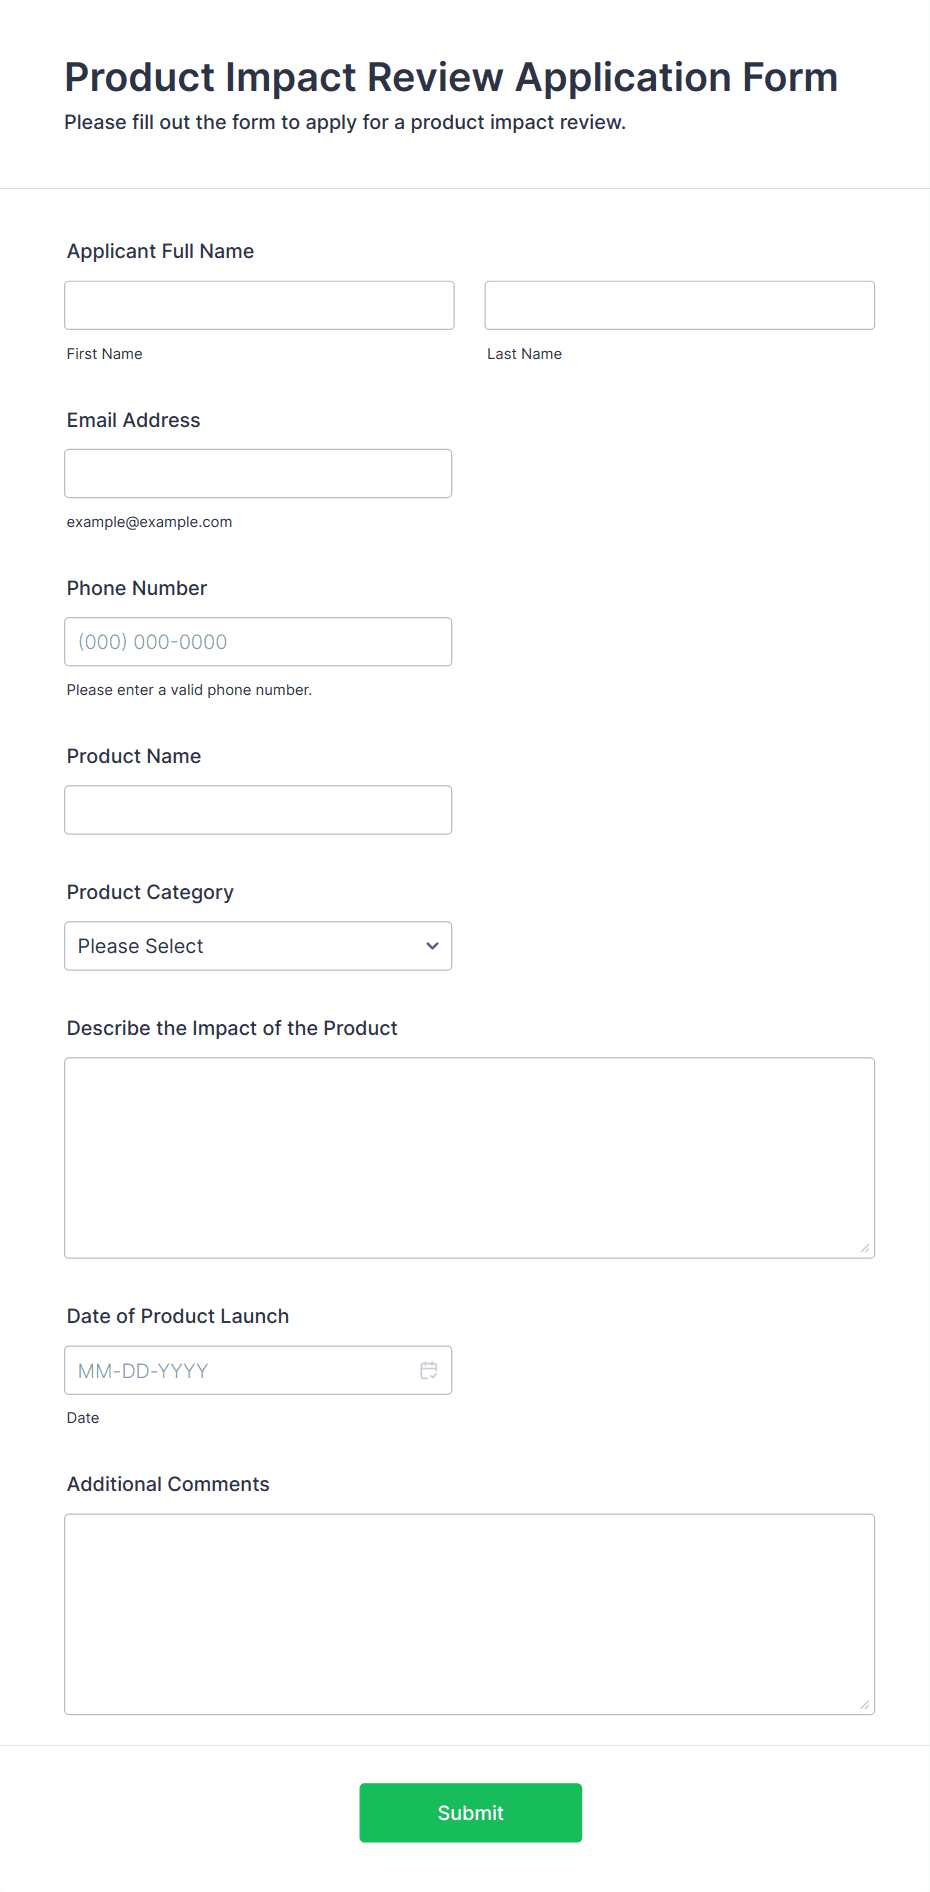
Task: Open the calendar date picker icon
Action: click(x=429, y=1370)
